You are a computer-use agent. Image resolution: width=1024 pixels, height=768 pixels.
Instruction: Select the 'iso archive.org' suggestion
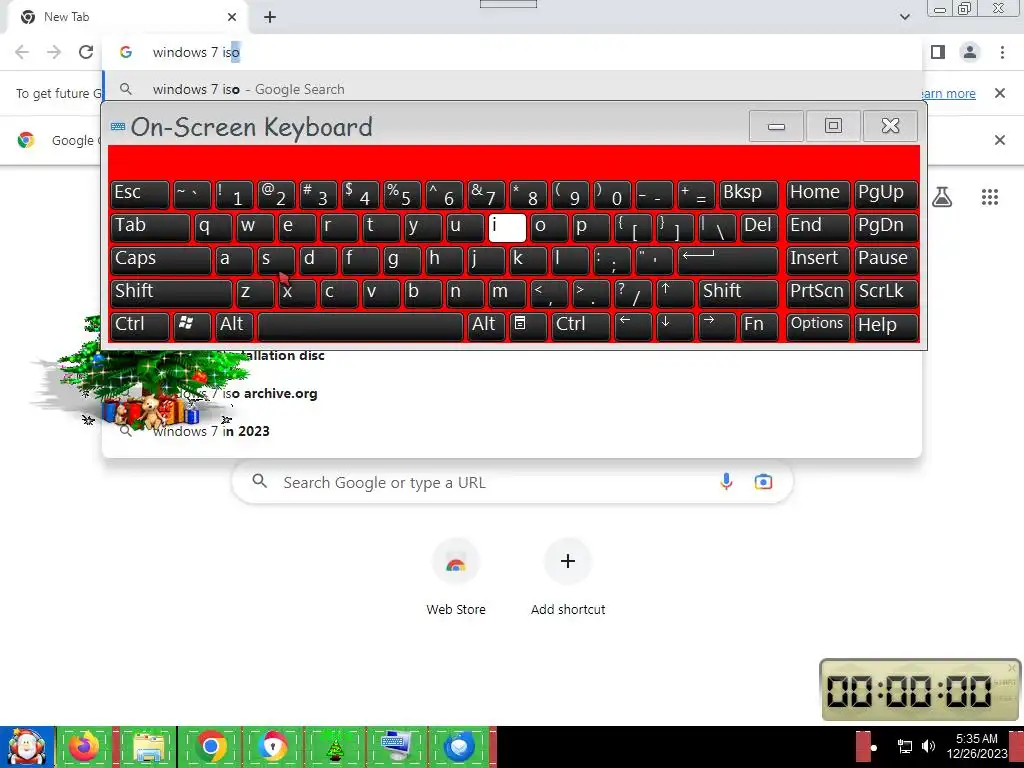[x=512, y=394]
